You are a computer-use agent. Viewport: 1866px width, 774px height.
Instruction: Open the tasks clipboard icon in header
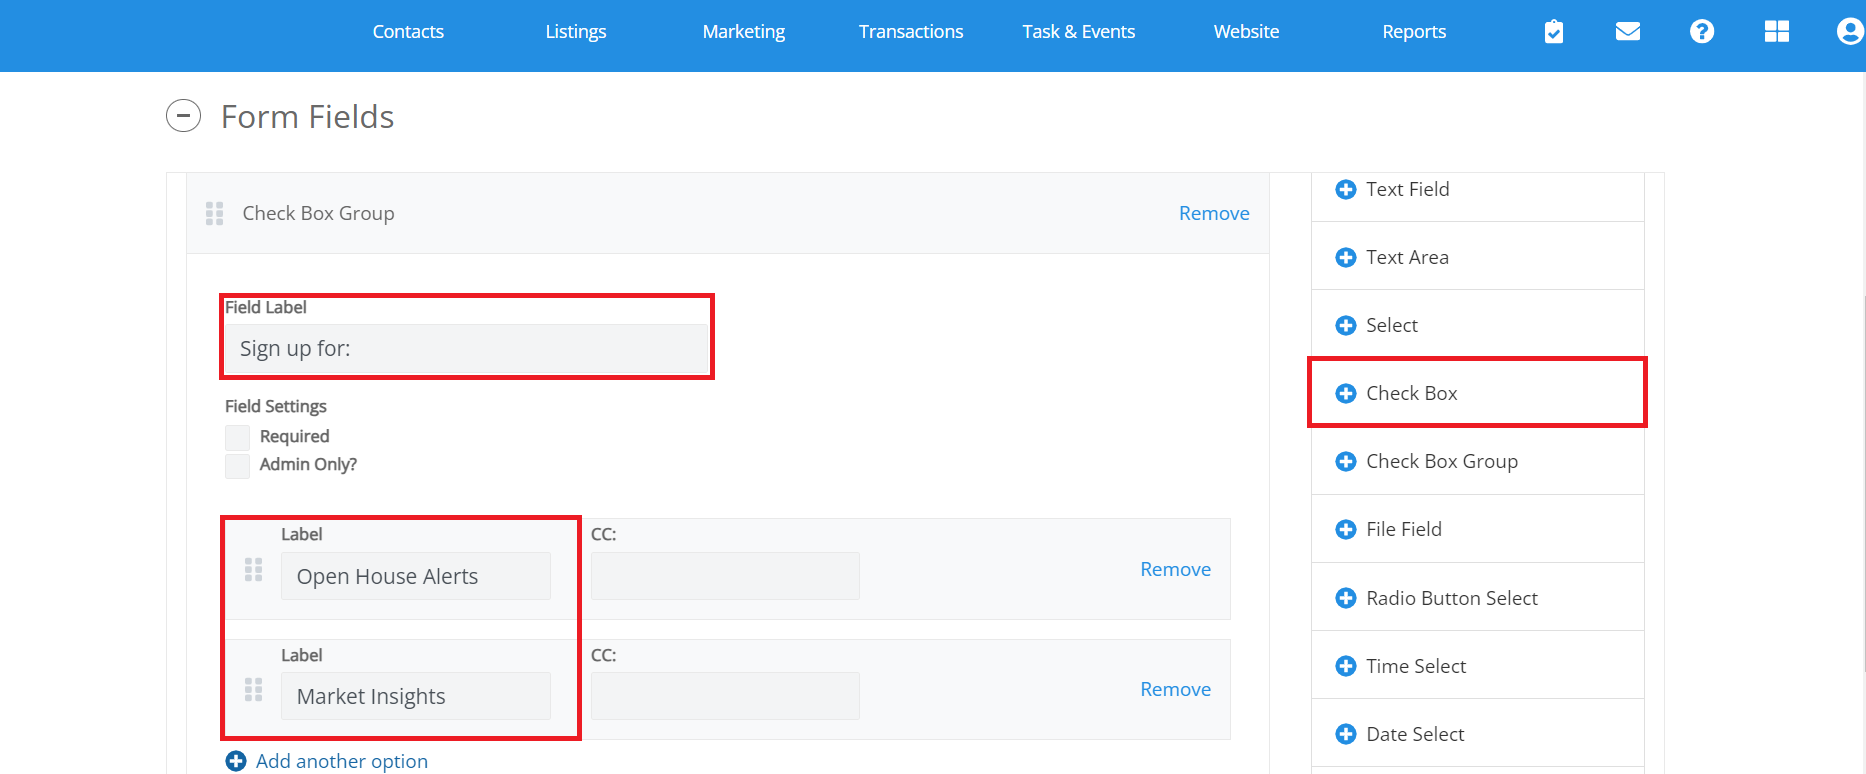click(1553, 32)
